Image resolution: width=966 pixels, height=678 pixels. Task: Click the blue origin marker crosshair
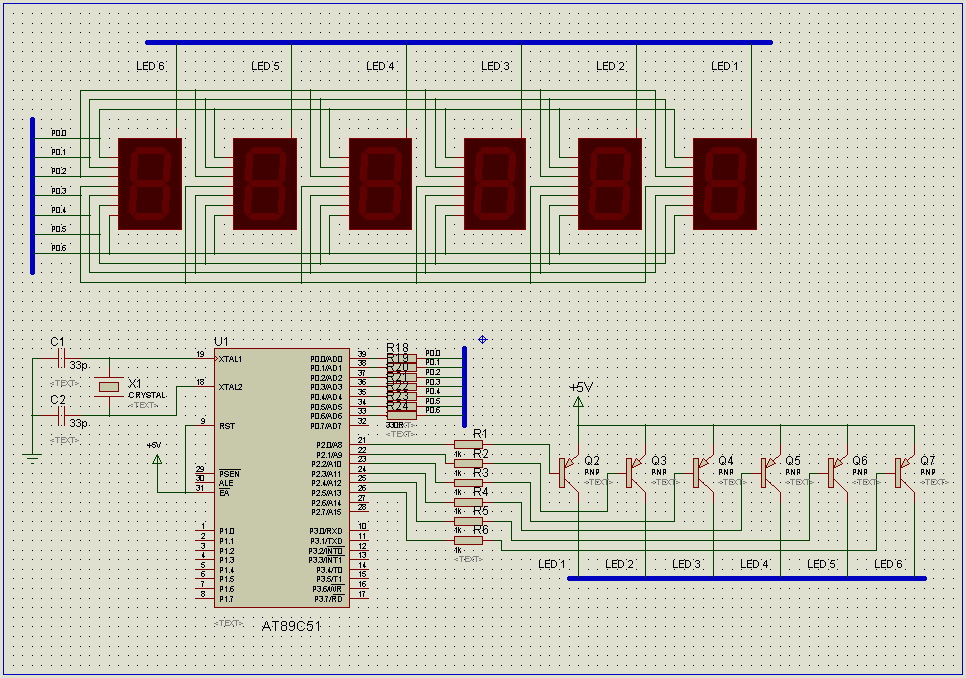coord(483,339)
